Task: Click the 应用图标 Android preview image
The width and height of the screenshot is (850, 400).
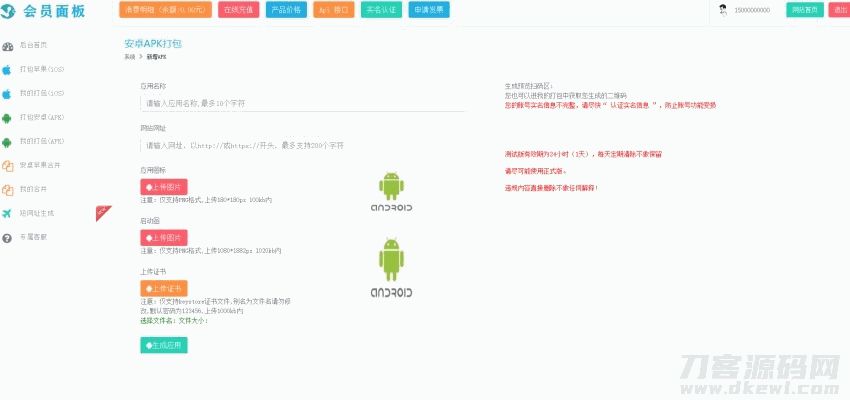Action: tap(391, 192)
